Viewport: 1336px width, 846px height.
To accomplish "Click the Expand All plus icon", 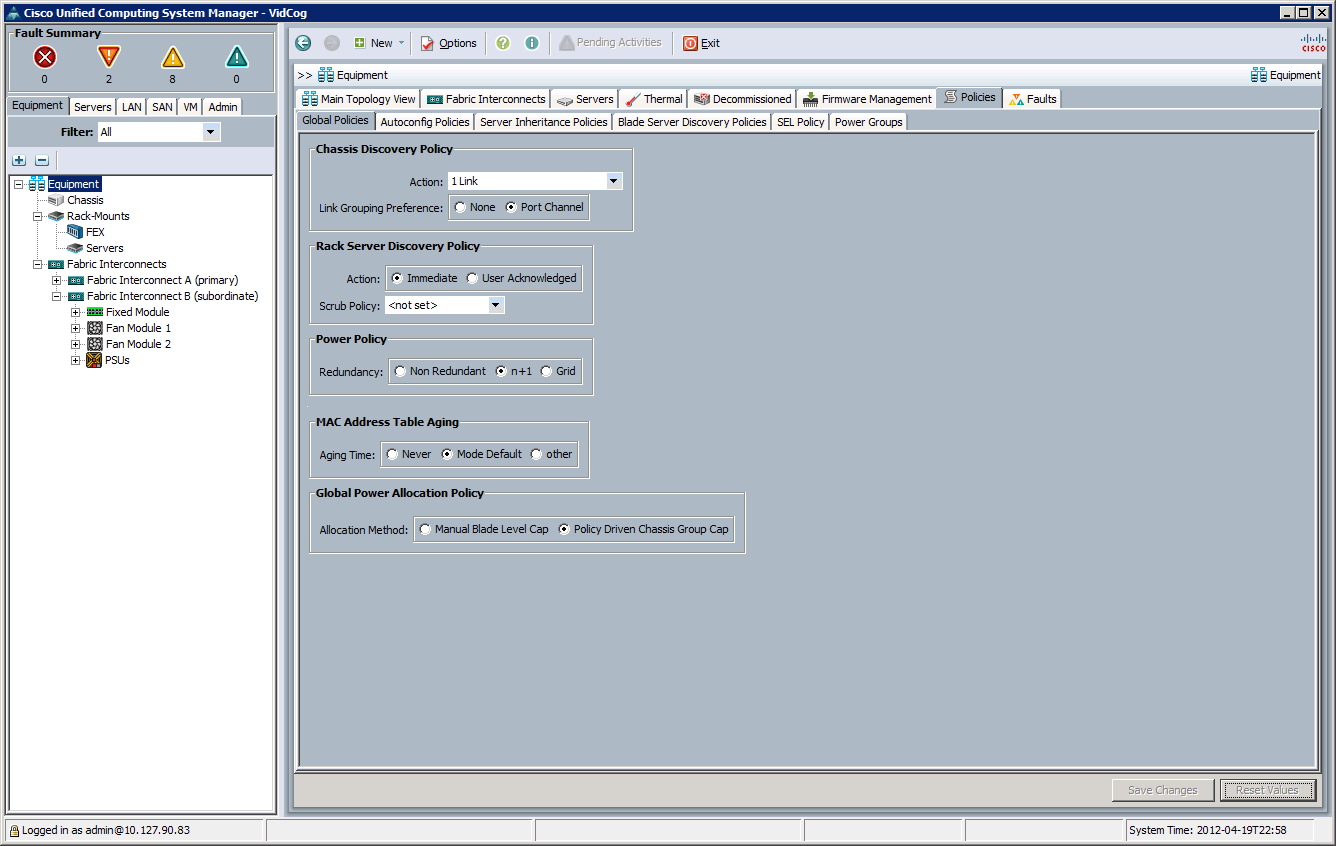I will click(x=19, y=160).
